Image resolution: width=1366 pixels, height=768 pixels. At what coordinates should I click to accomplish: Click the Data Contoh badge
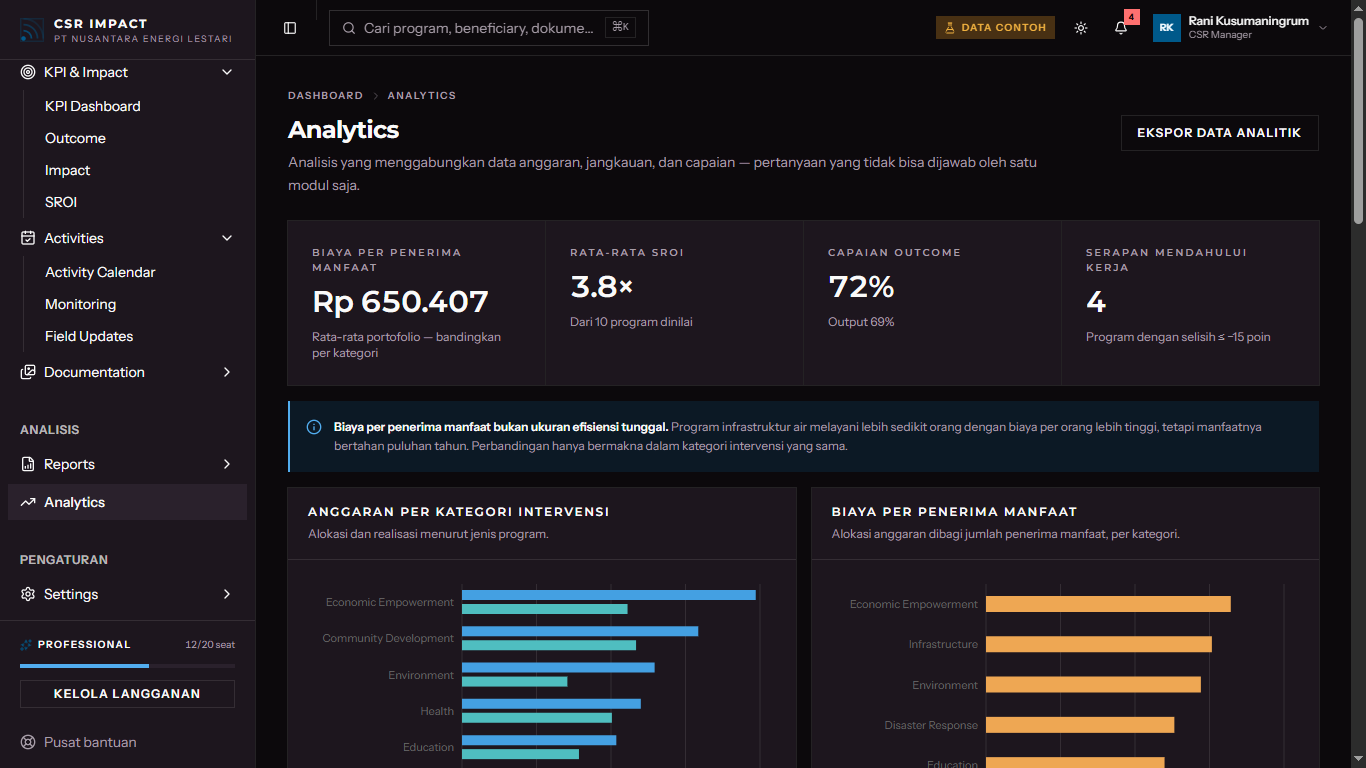point(995,28)
